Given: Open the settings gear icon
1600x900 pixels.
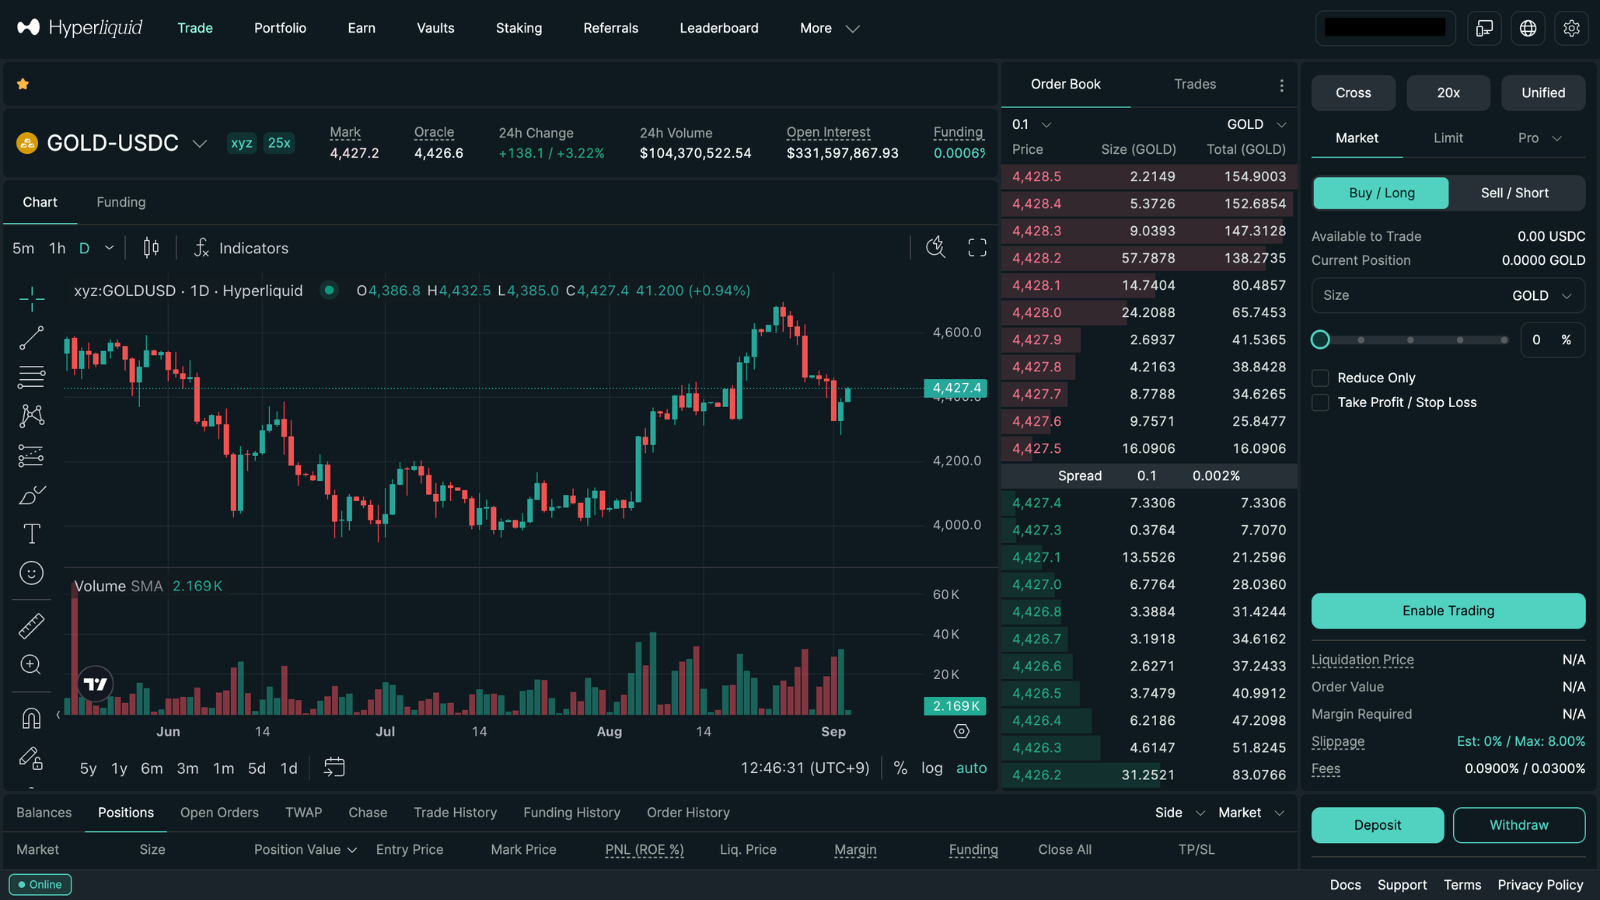Looking at the screenshot, I should 1572,28.
